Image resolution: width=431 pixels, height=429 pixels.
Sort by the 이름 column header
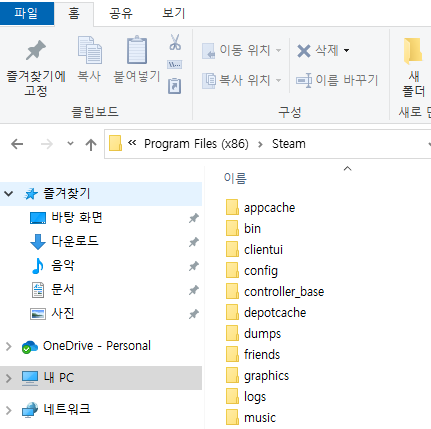(235, 178)
